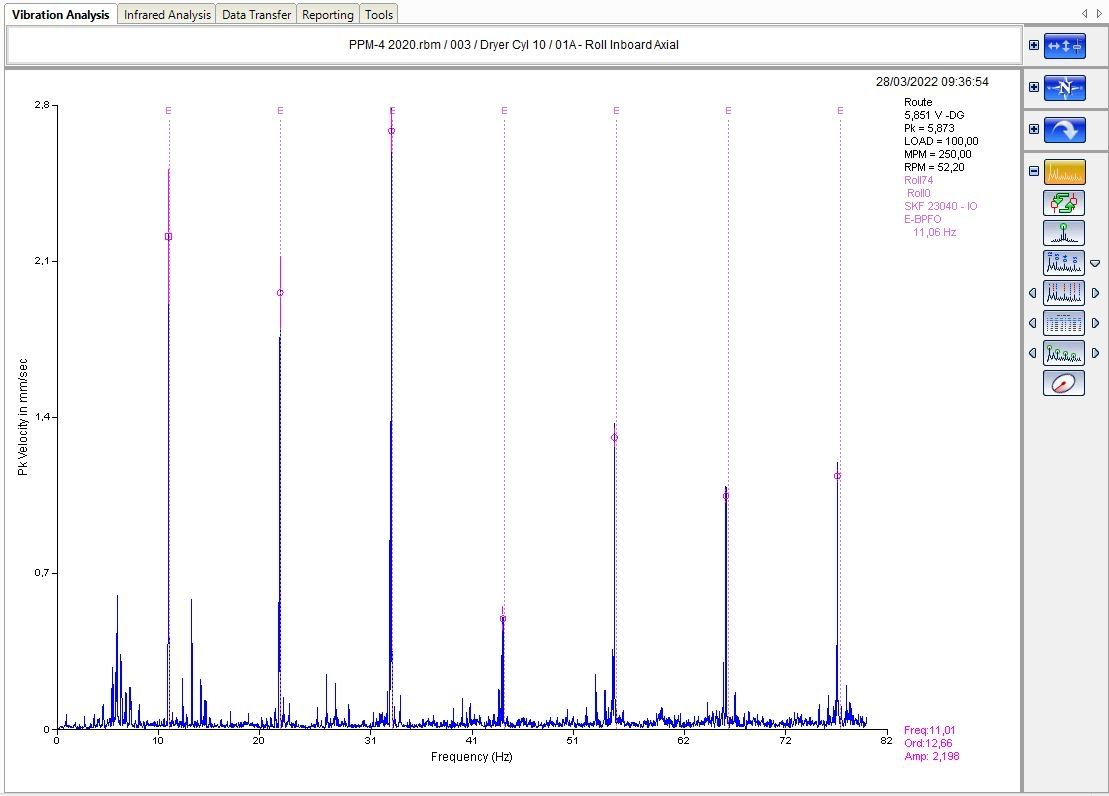Click right arrow beside harmonic grid icon
The image size is (1109, 796).
click(1096, 323)
